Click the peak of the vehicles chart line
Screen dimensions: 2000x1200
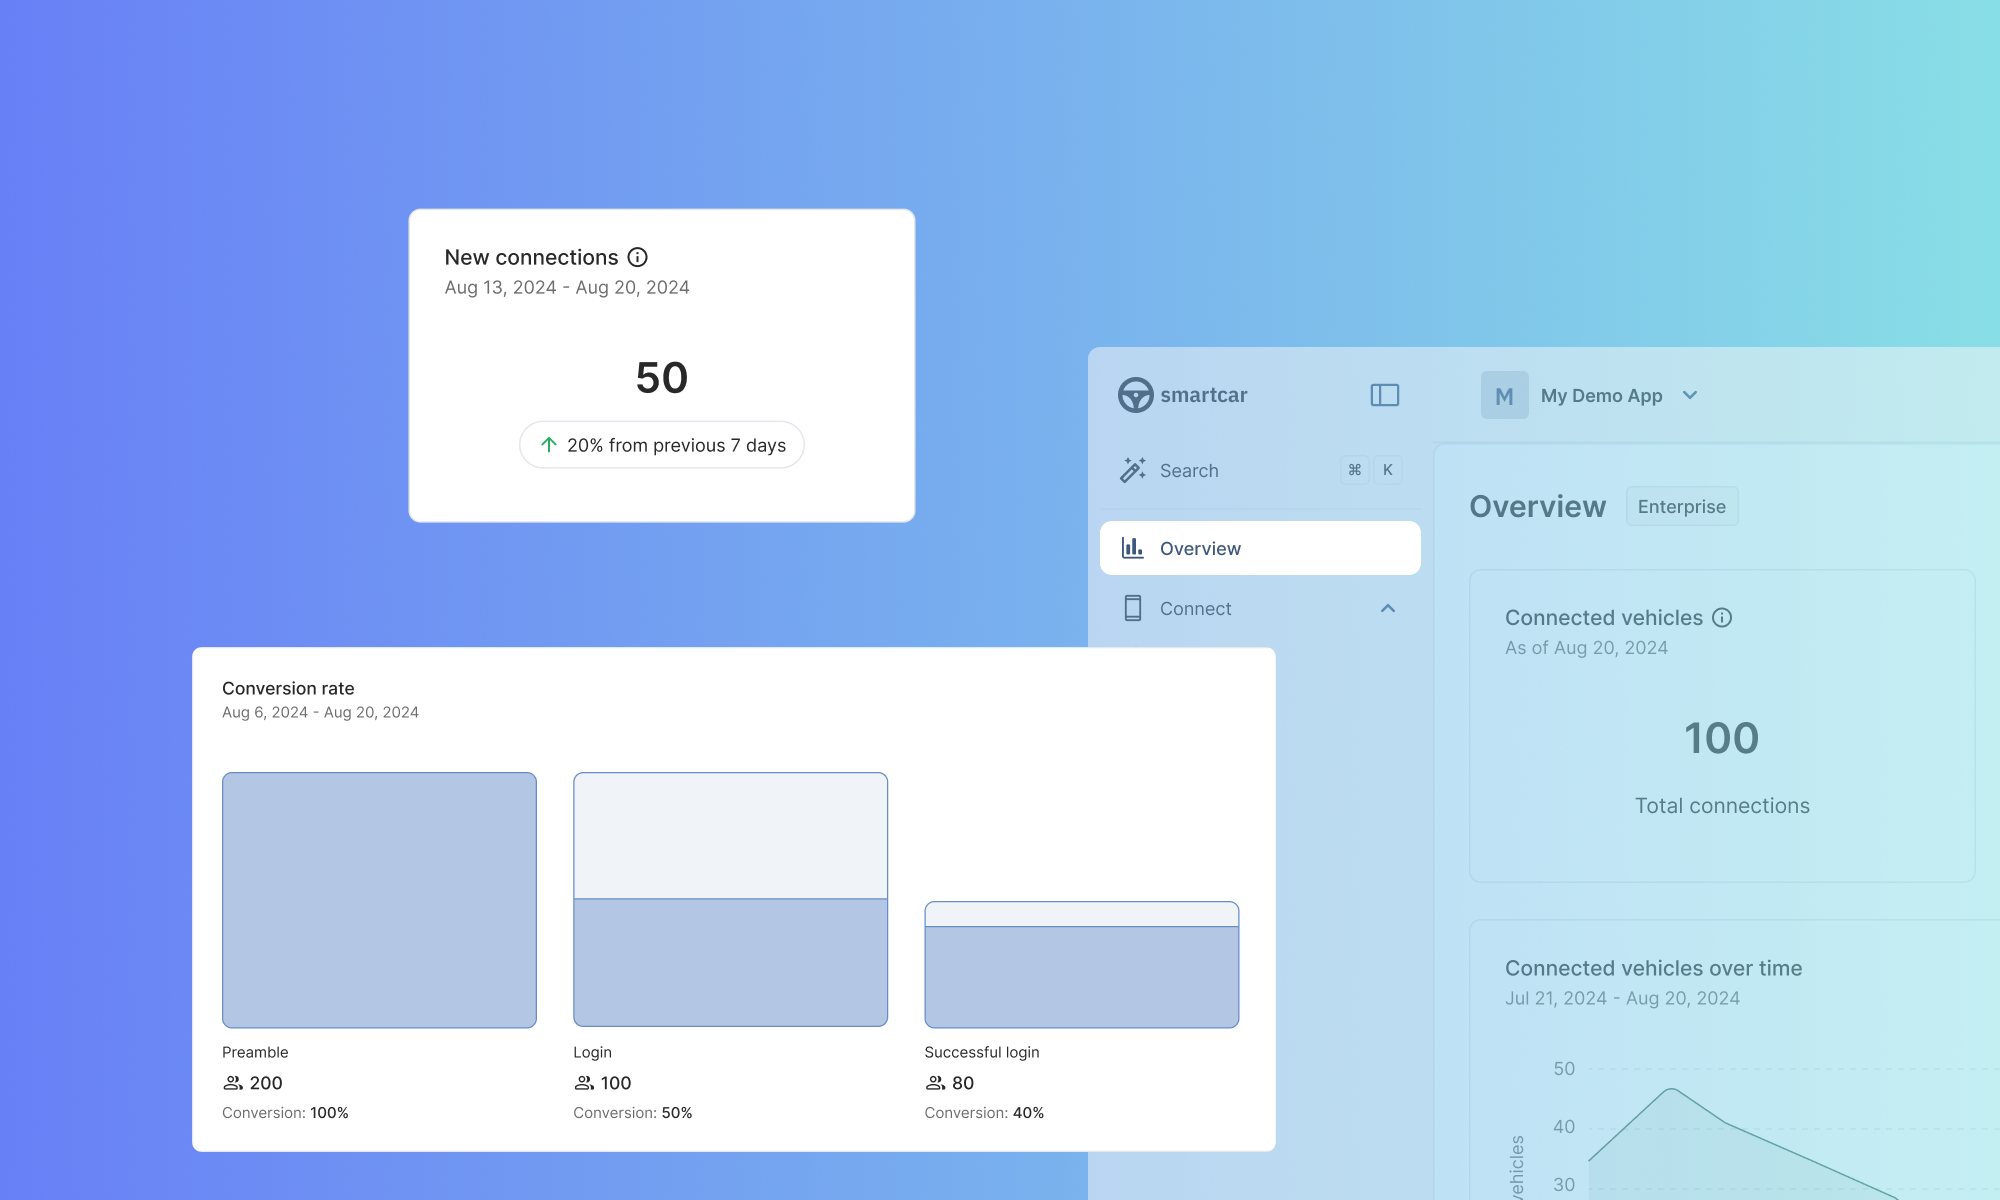[1671, 1089]
